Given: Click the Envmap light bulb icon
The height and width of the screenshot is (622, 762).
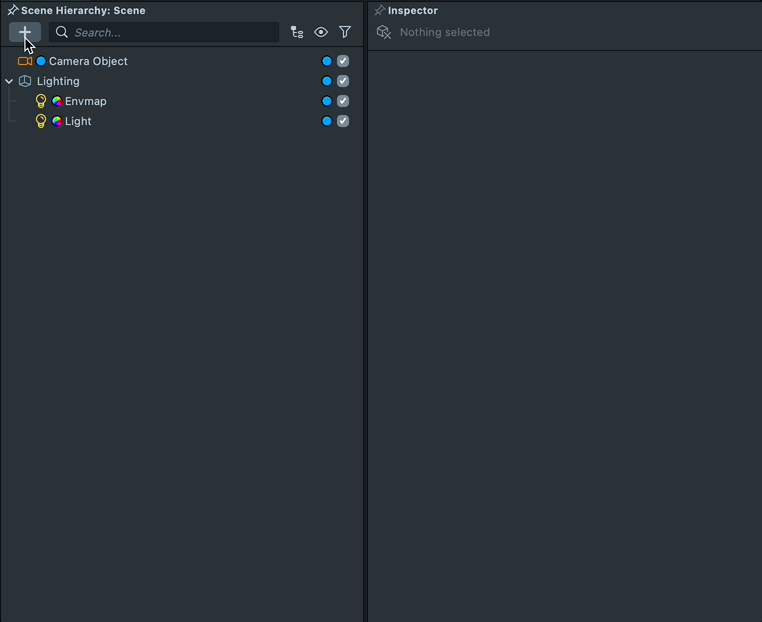Looking at the screenshot, I should coord(41,101).
